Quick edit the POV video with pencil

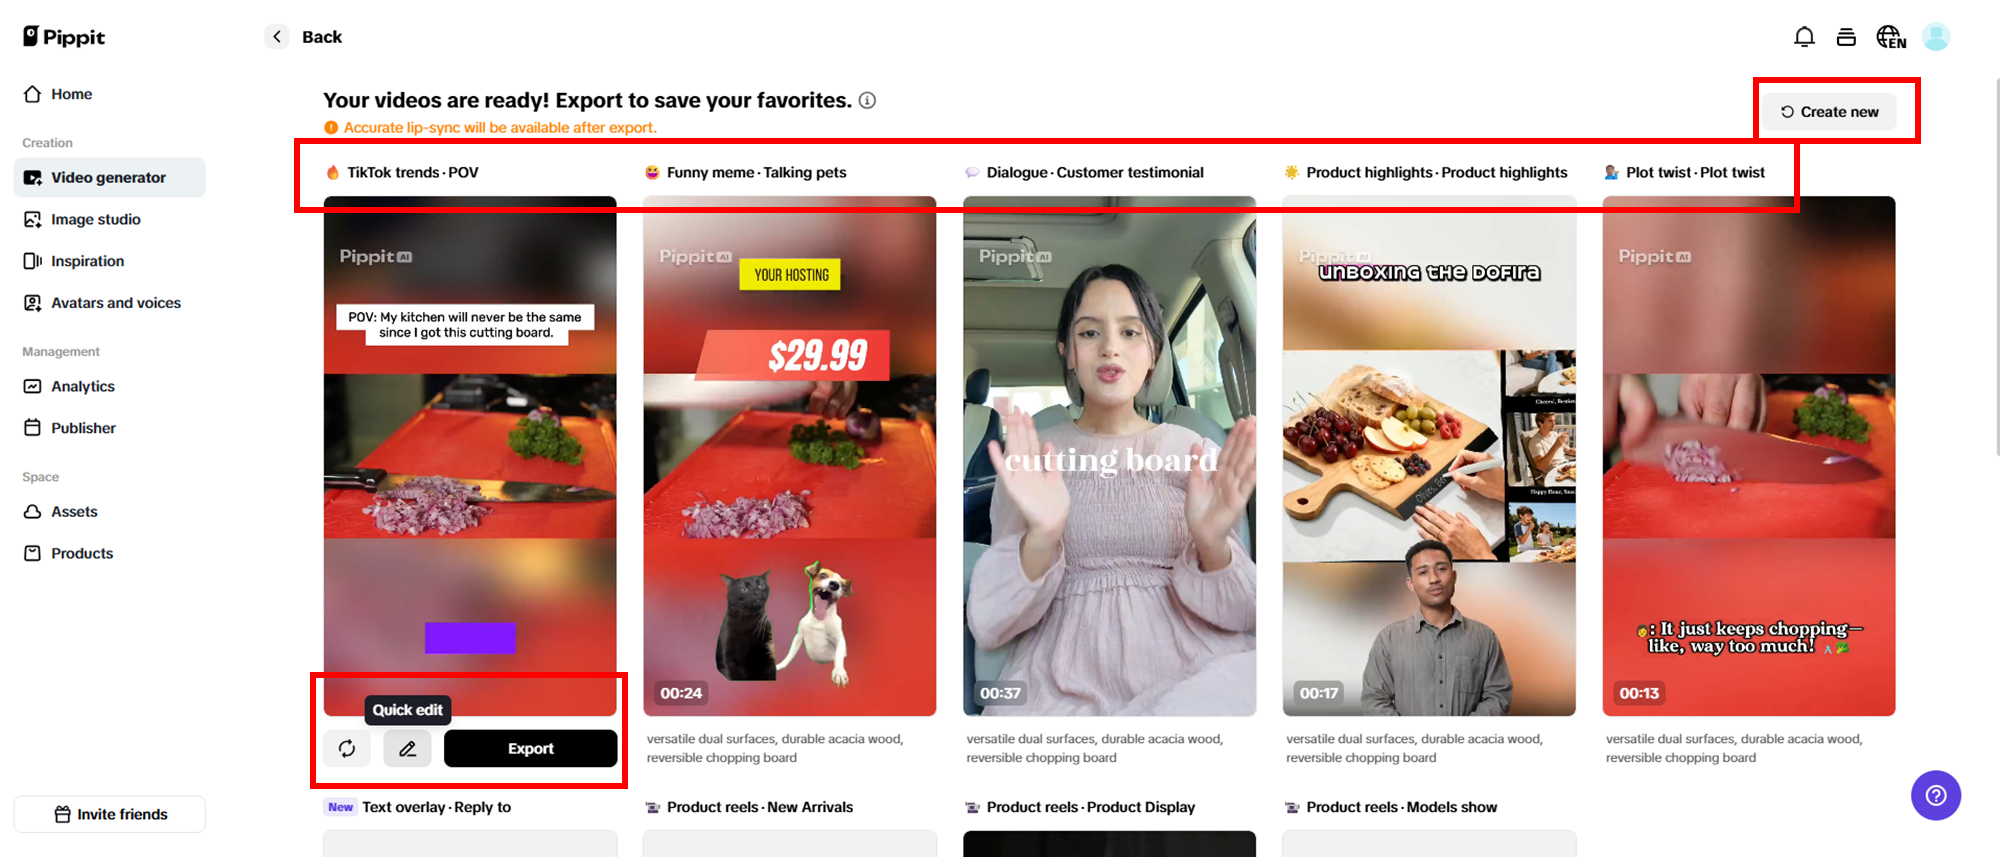pos(407,748)
